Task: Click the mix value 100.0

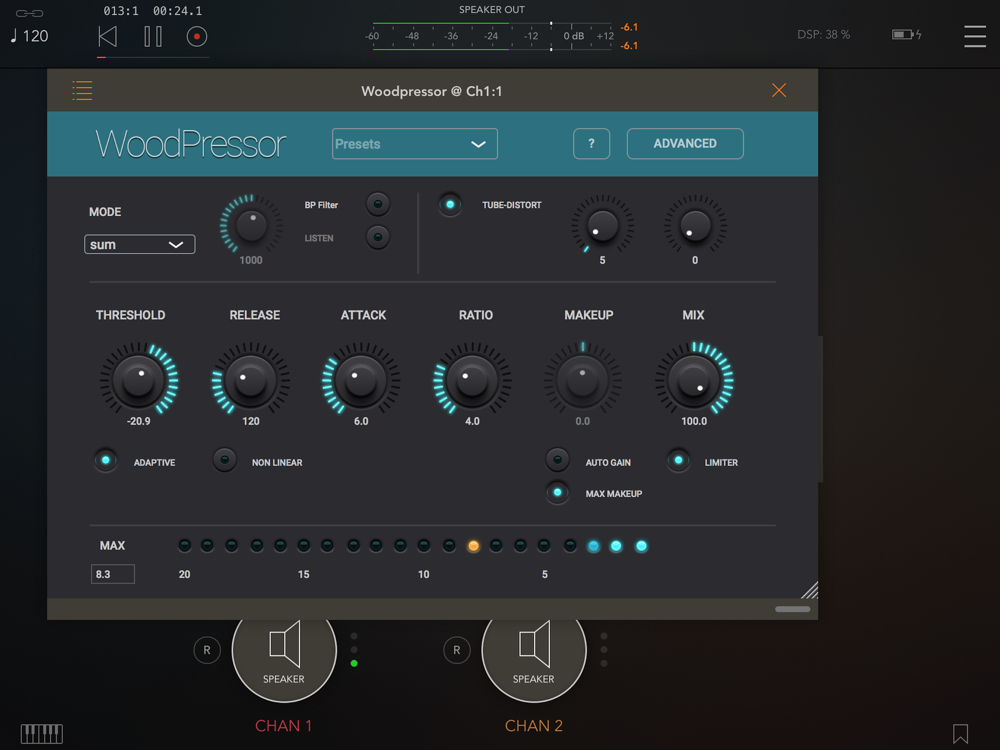Action: tap(694, 421)
